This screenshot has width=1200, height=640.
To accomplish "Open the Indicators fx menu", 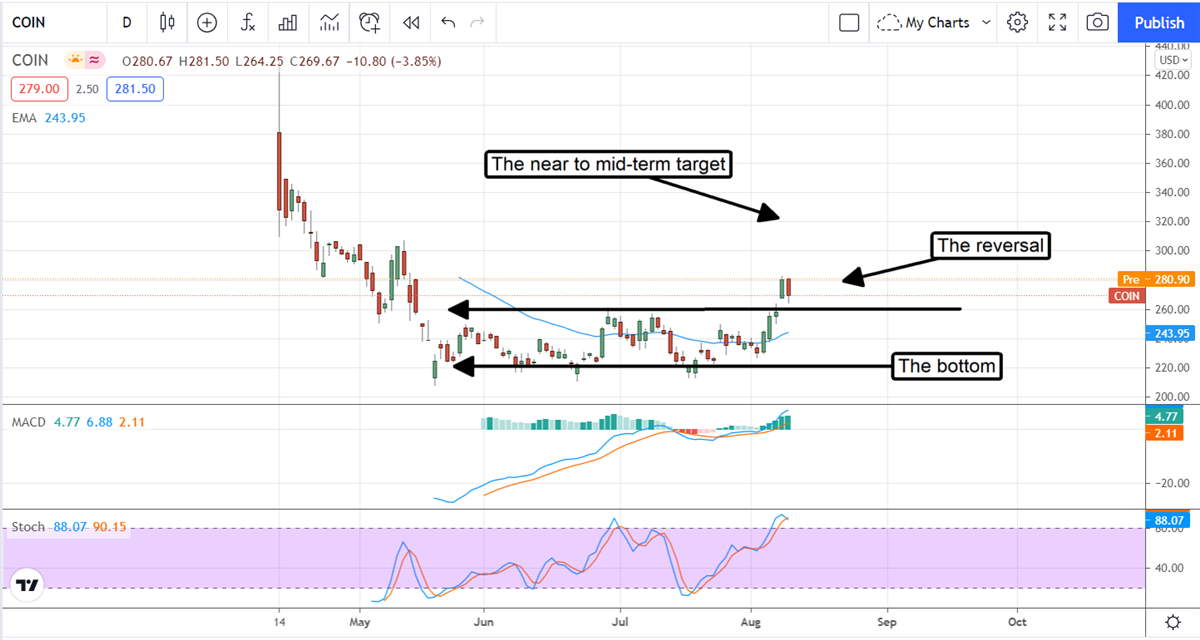I will (247, 22).
